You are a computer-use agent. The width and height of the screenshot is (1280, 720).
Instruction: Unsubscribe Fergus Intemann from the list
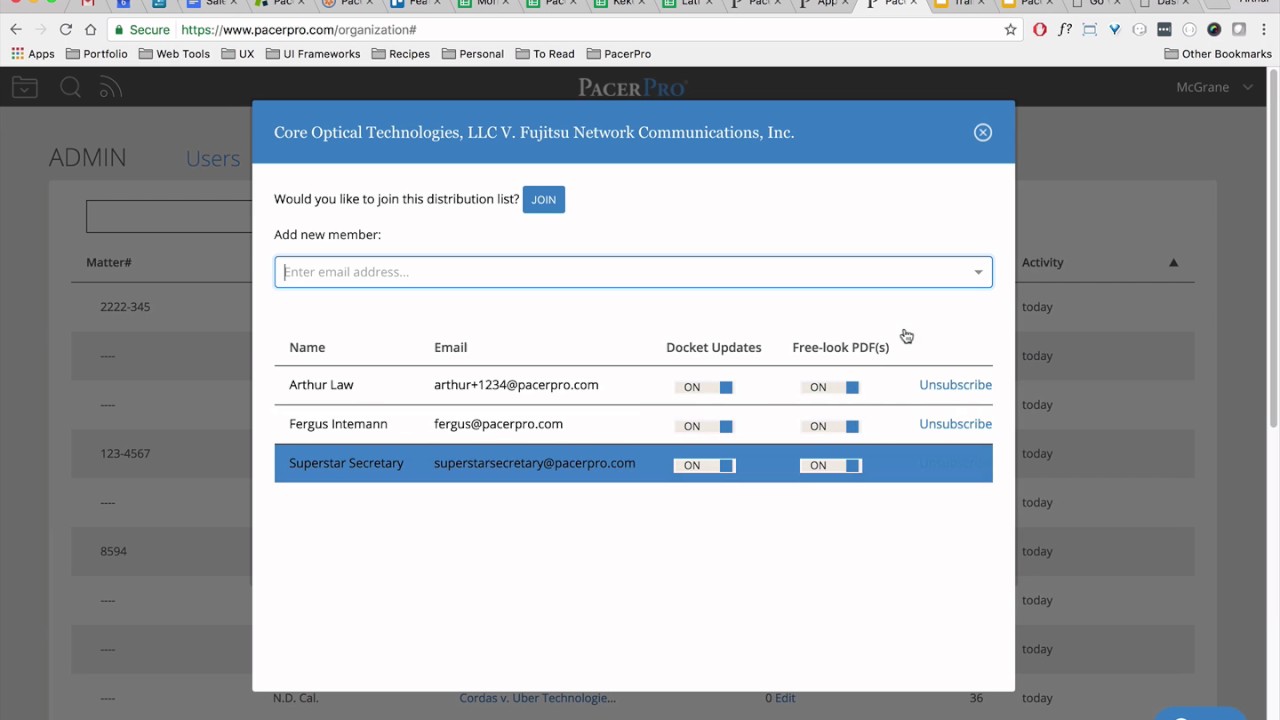(955, 424)
